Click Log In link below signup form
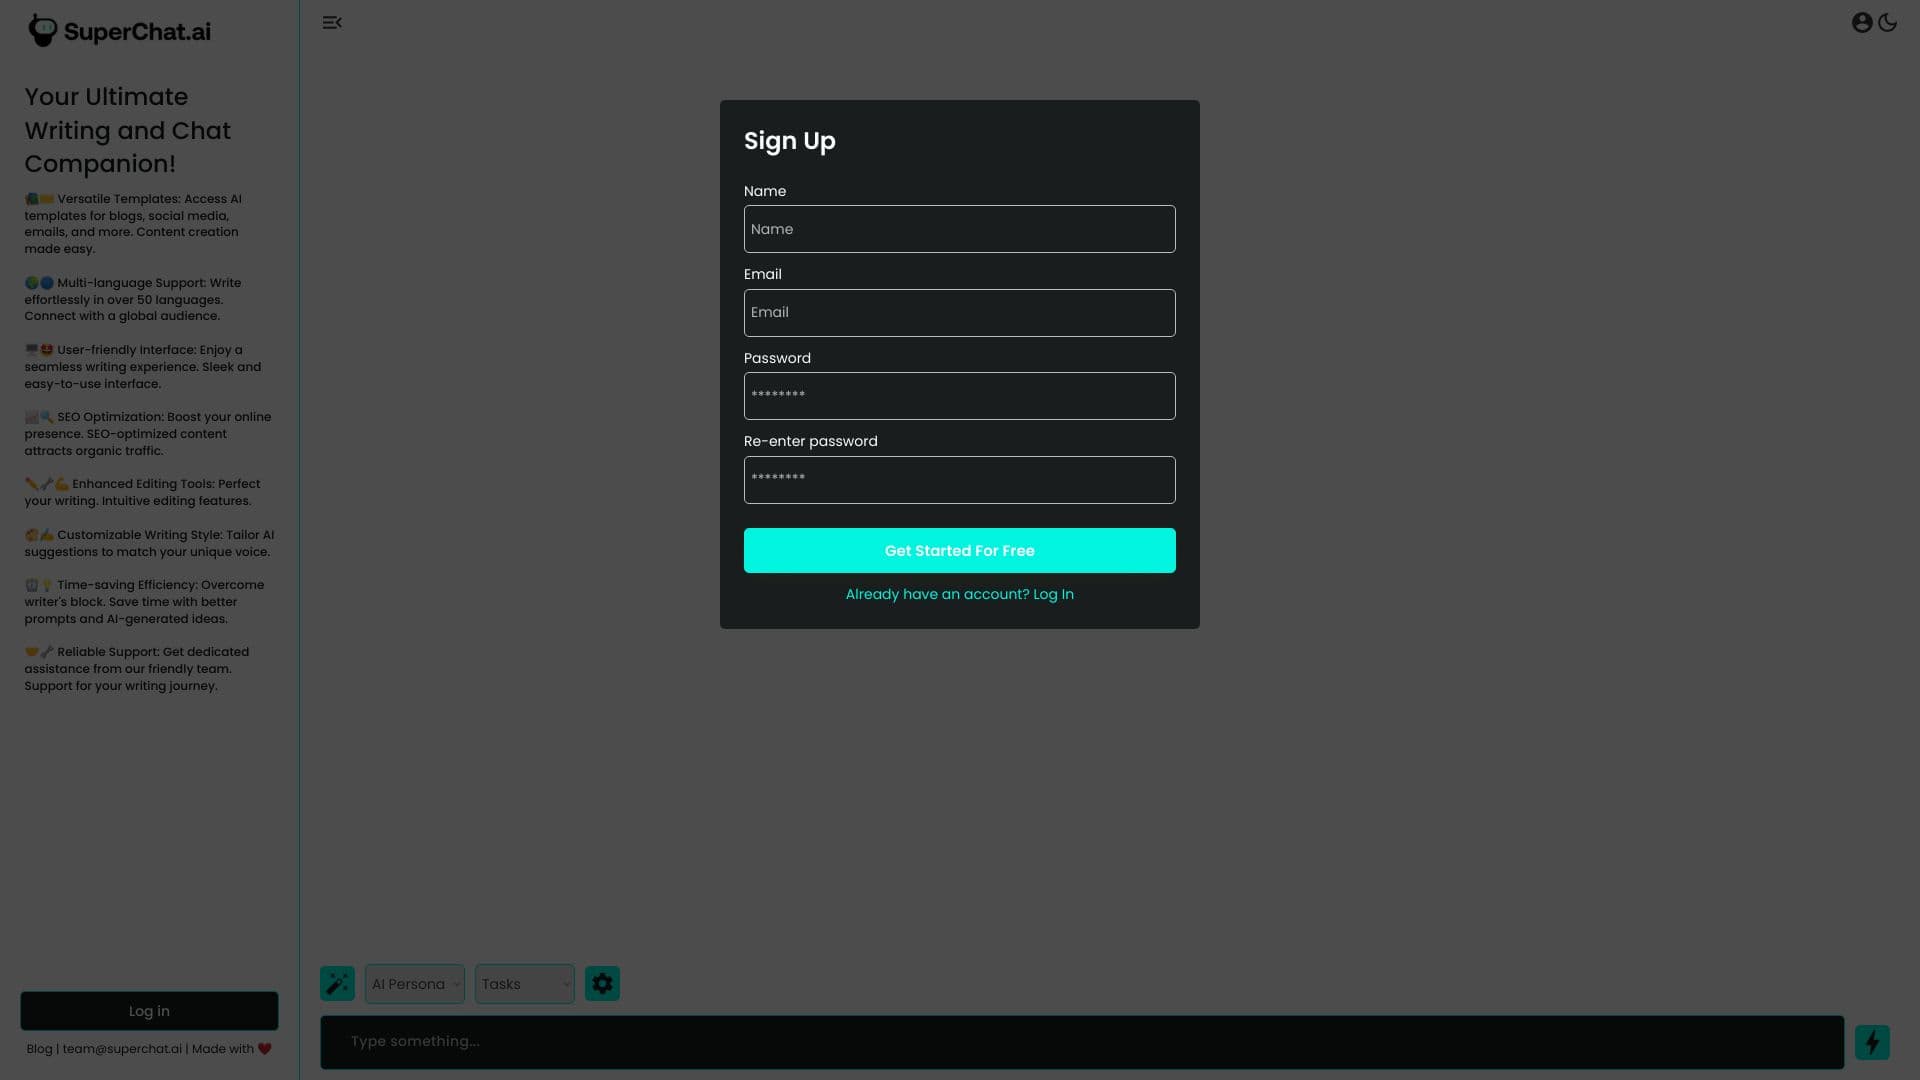This screenshot has height=1080, width=1920. point(1052,593)
